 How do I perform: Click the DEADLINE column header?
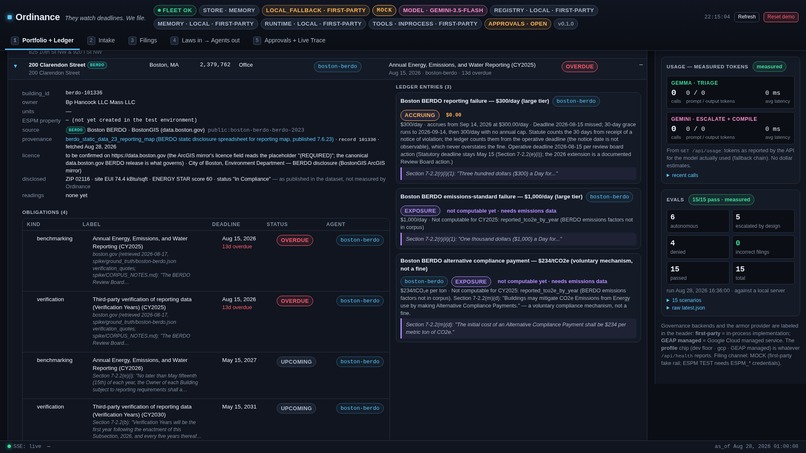226,224
